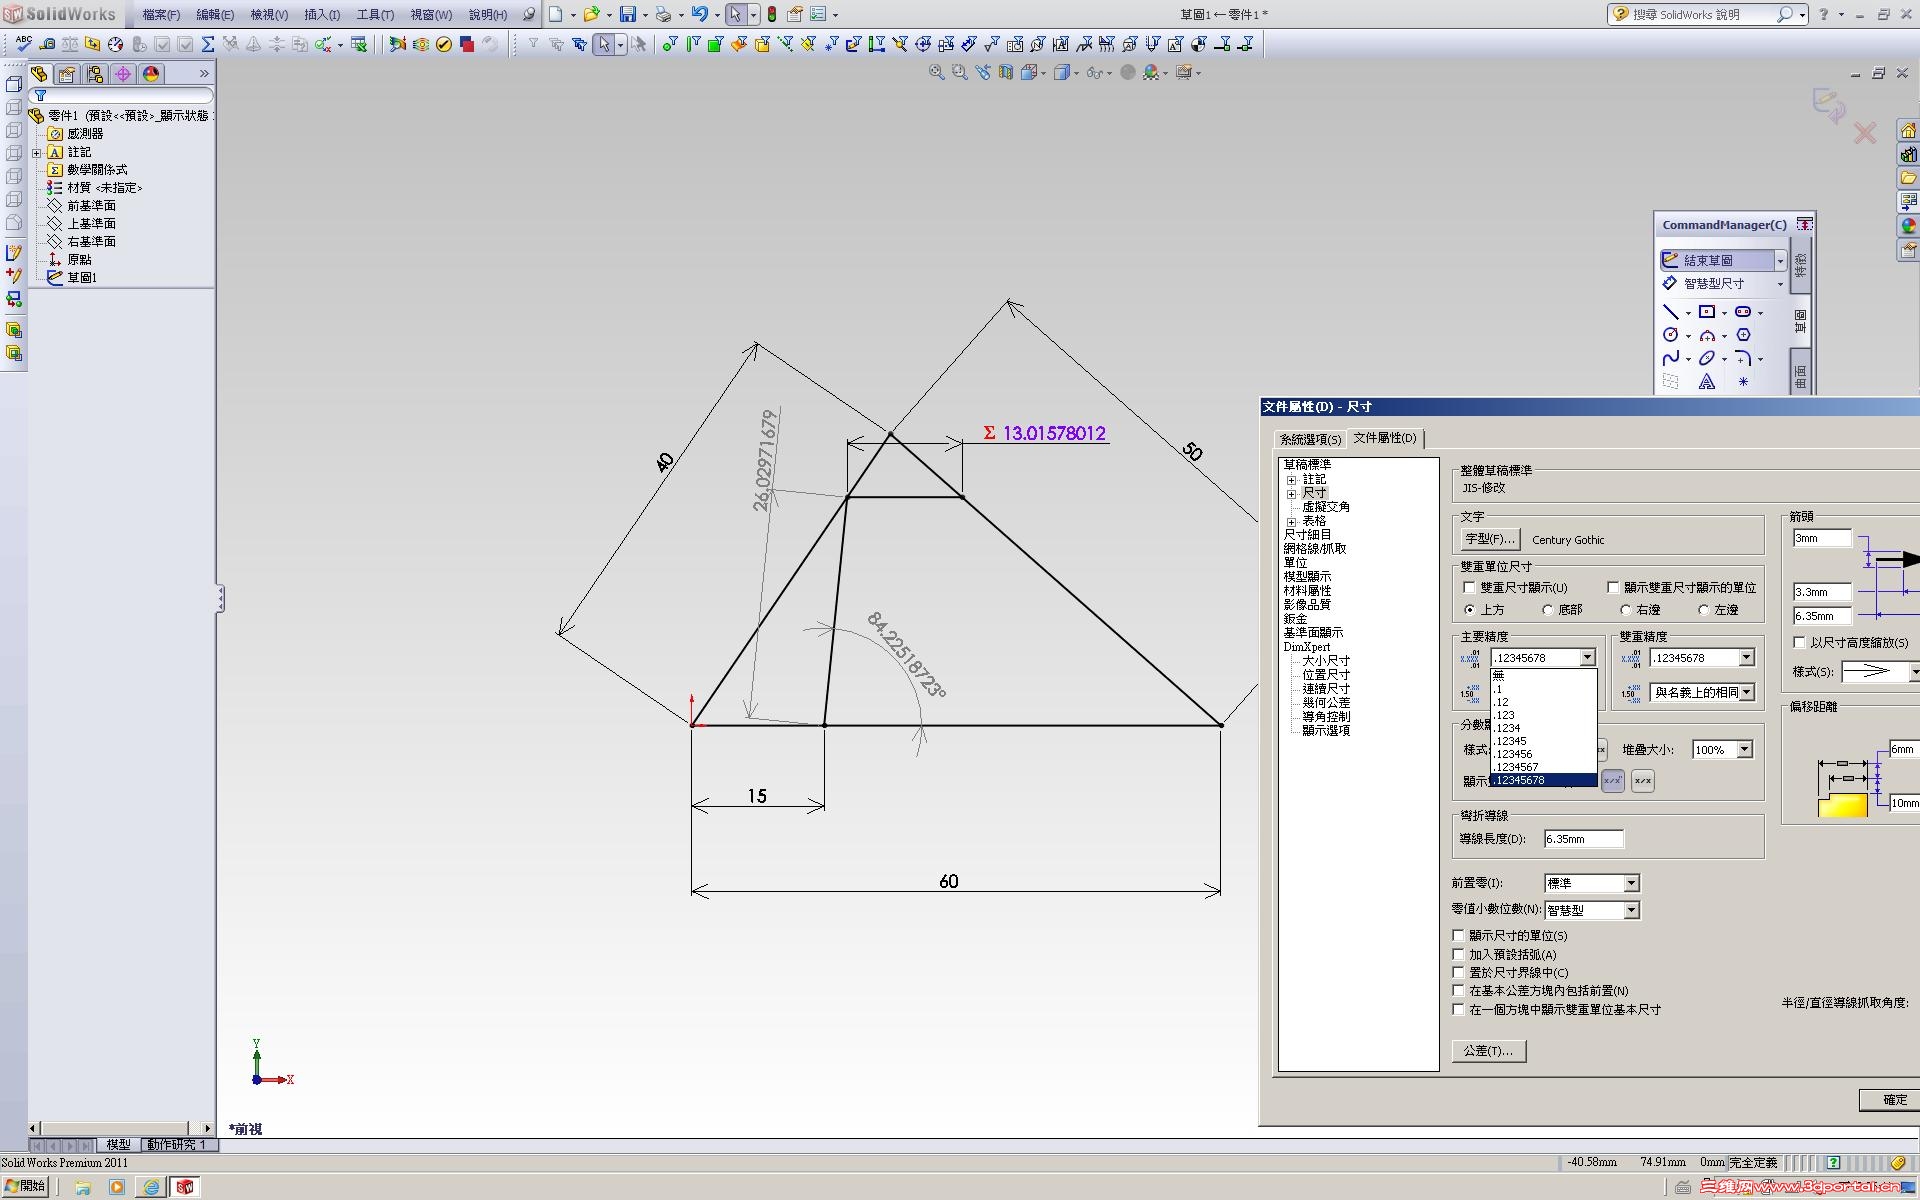
Task: Open the 前置零 dropdown
Action: coord(1631,883)
